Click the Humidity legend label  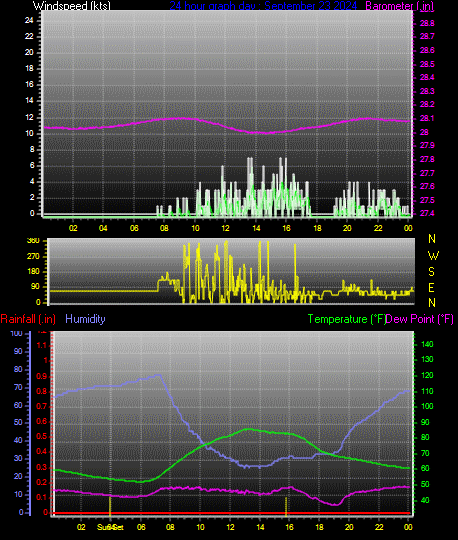(85, 319)
